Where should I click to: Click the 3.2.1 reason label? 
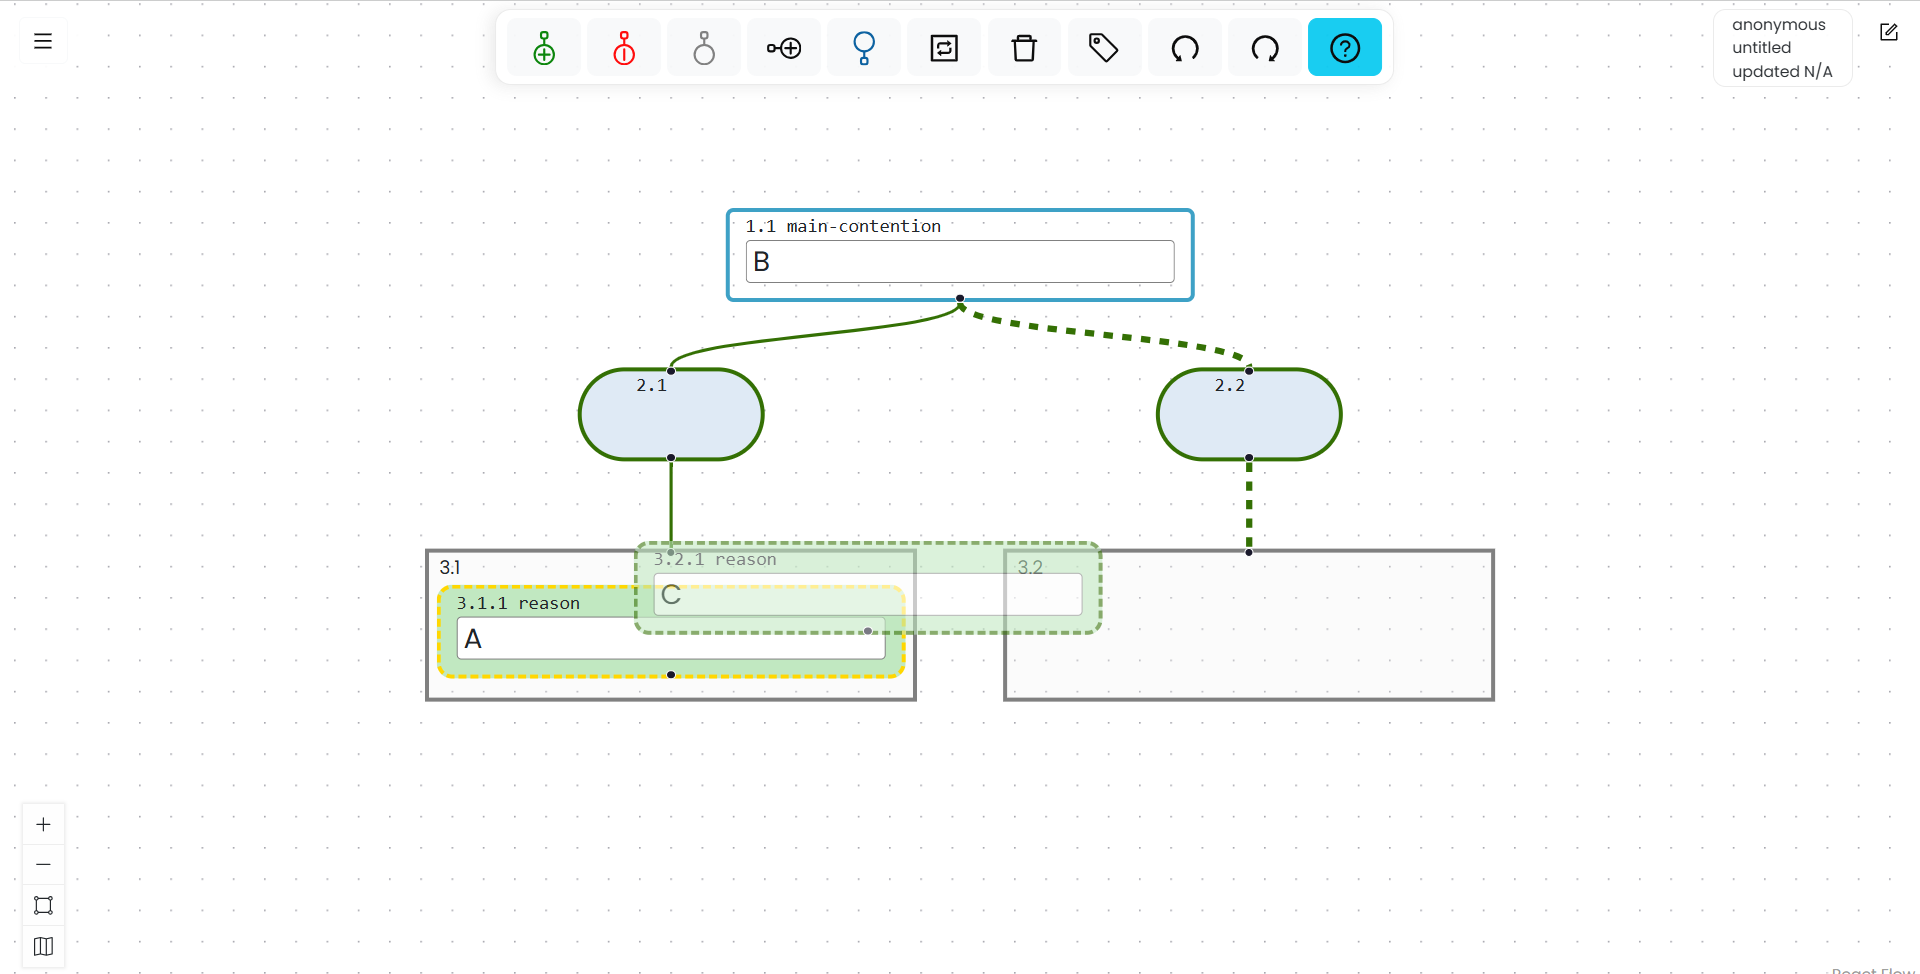tap(715, 559)
